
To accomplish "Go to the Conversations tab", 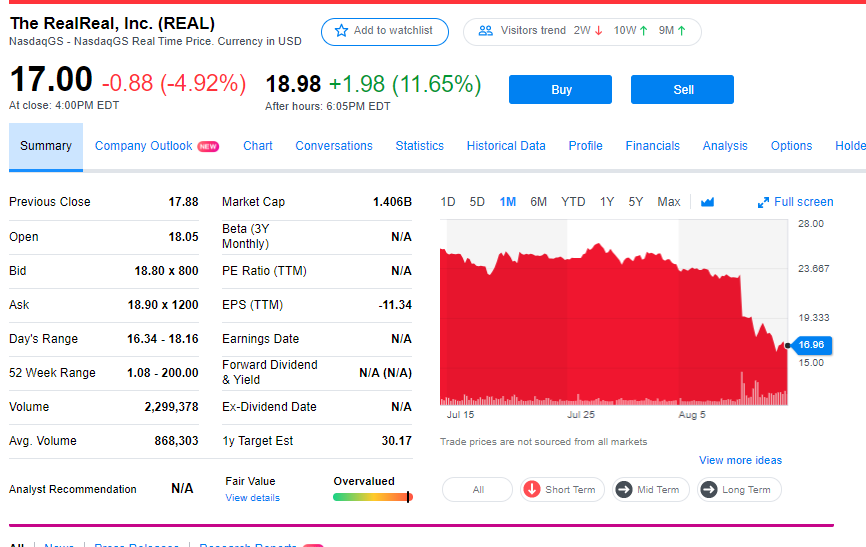I will 334,146.
